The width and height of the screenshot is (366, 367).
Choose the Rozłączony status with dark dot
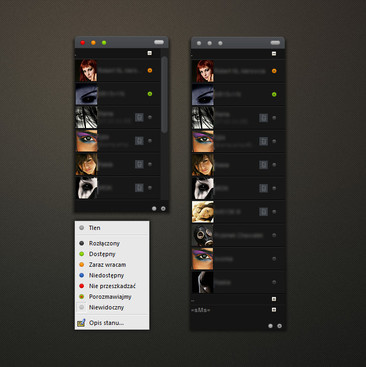tap(112, 243)
